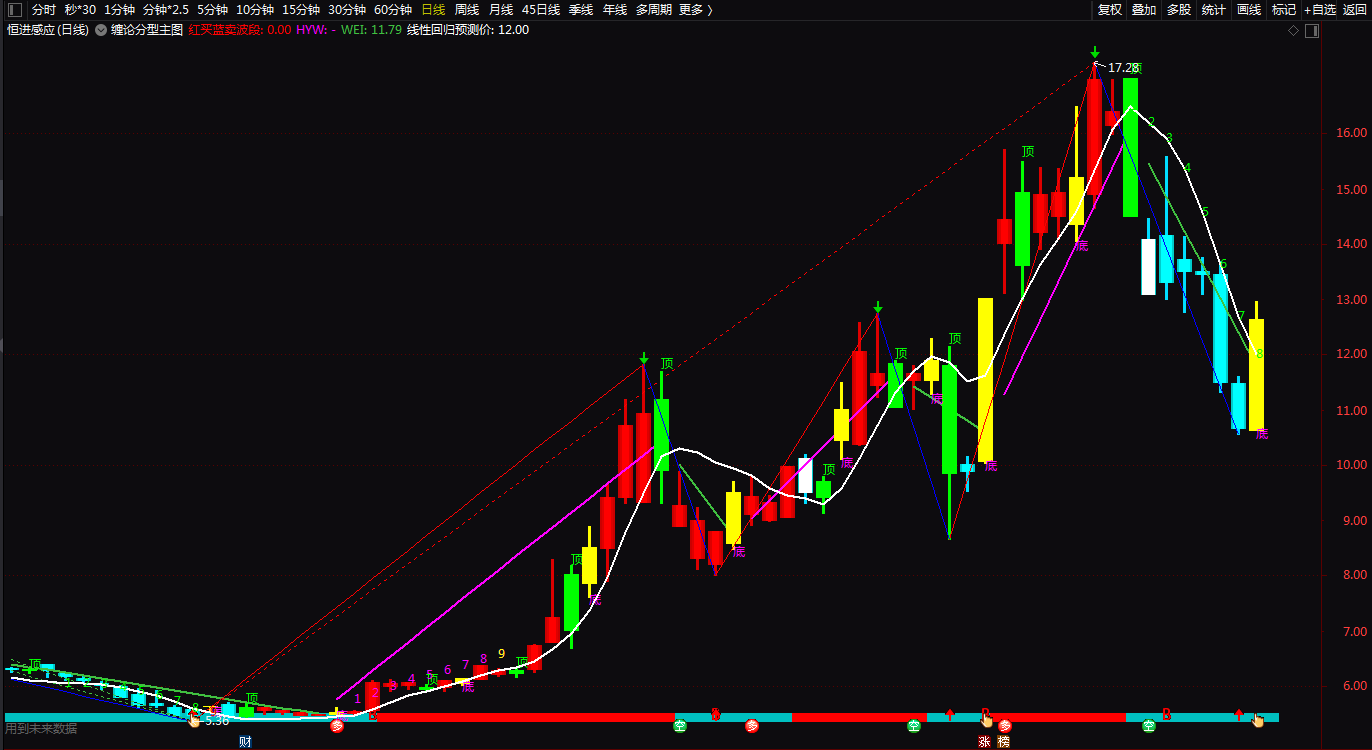Expand the 更多 periods menu

click(696, 10)
